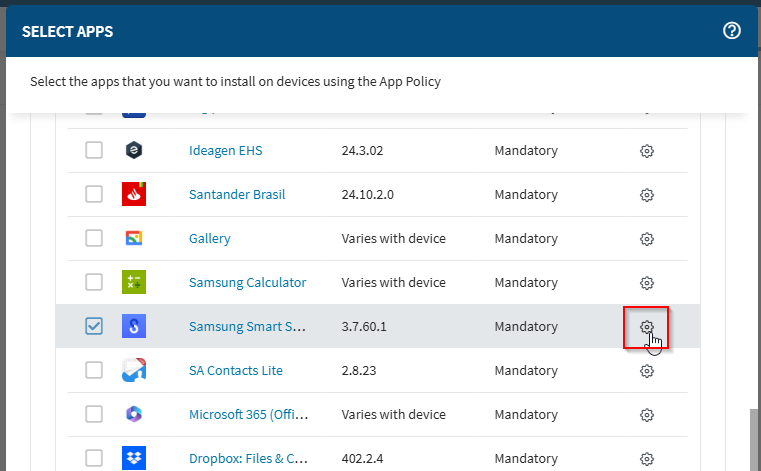761x471 pixels.
Task: Check the Gallery checkbox
Action: 94,238
